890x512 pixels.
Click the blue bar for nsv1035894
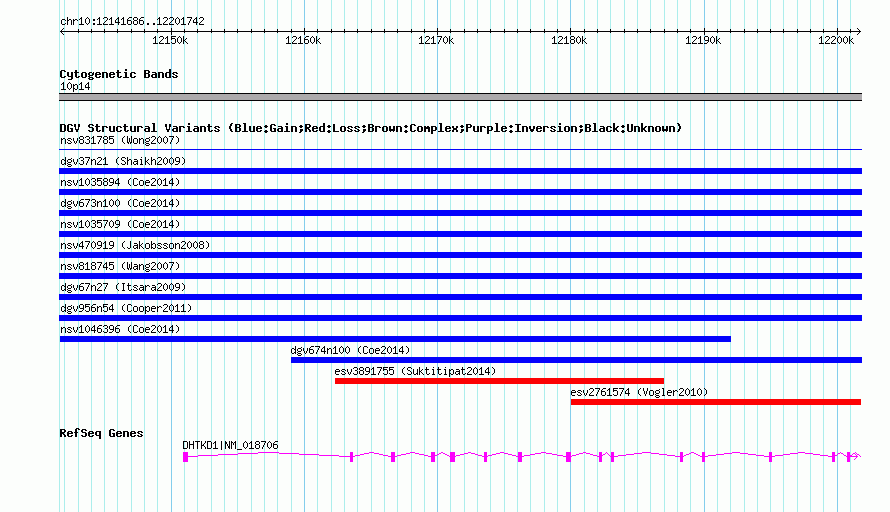(460, 192)
